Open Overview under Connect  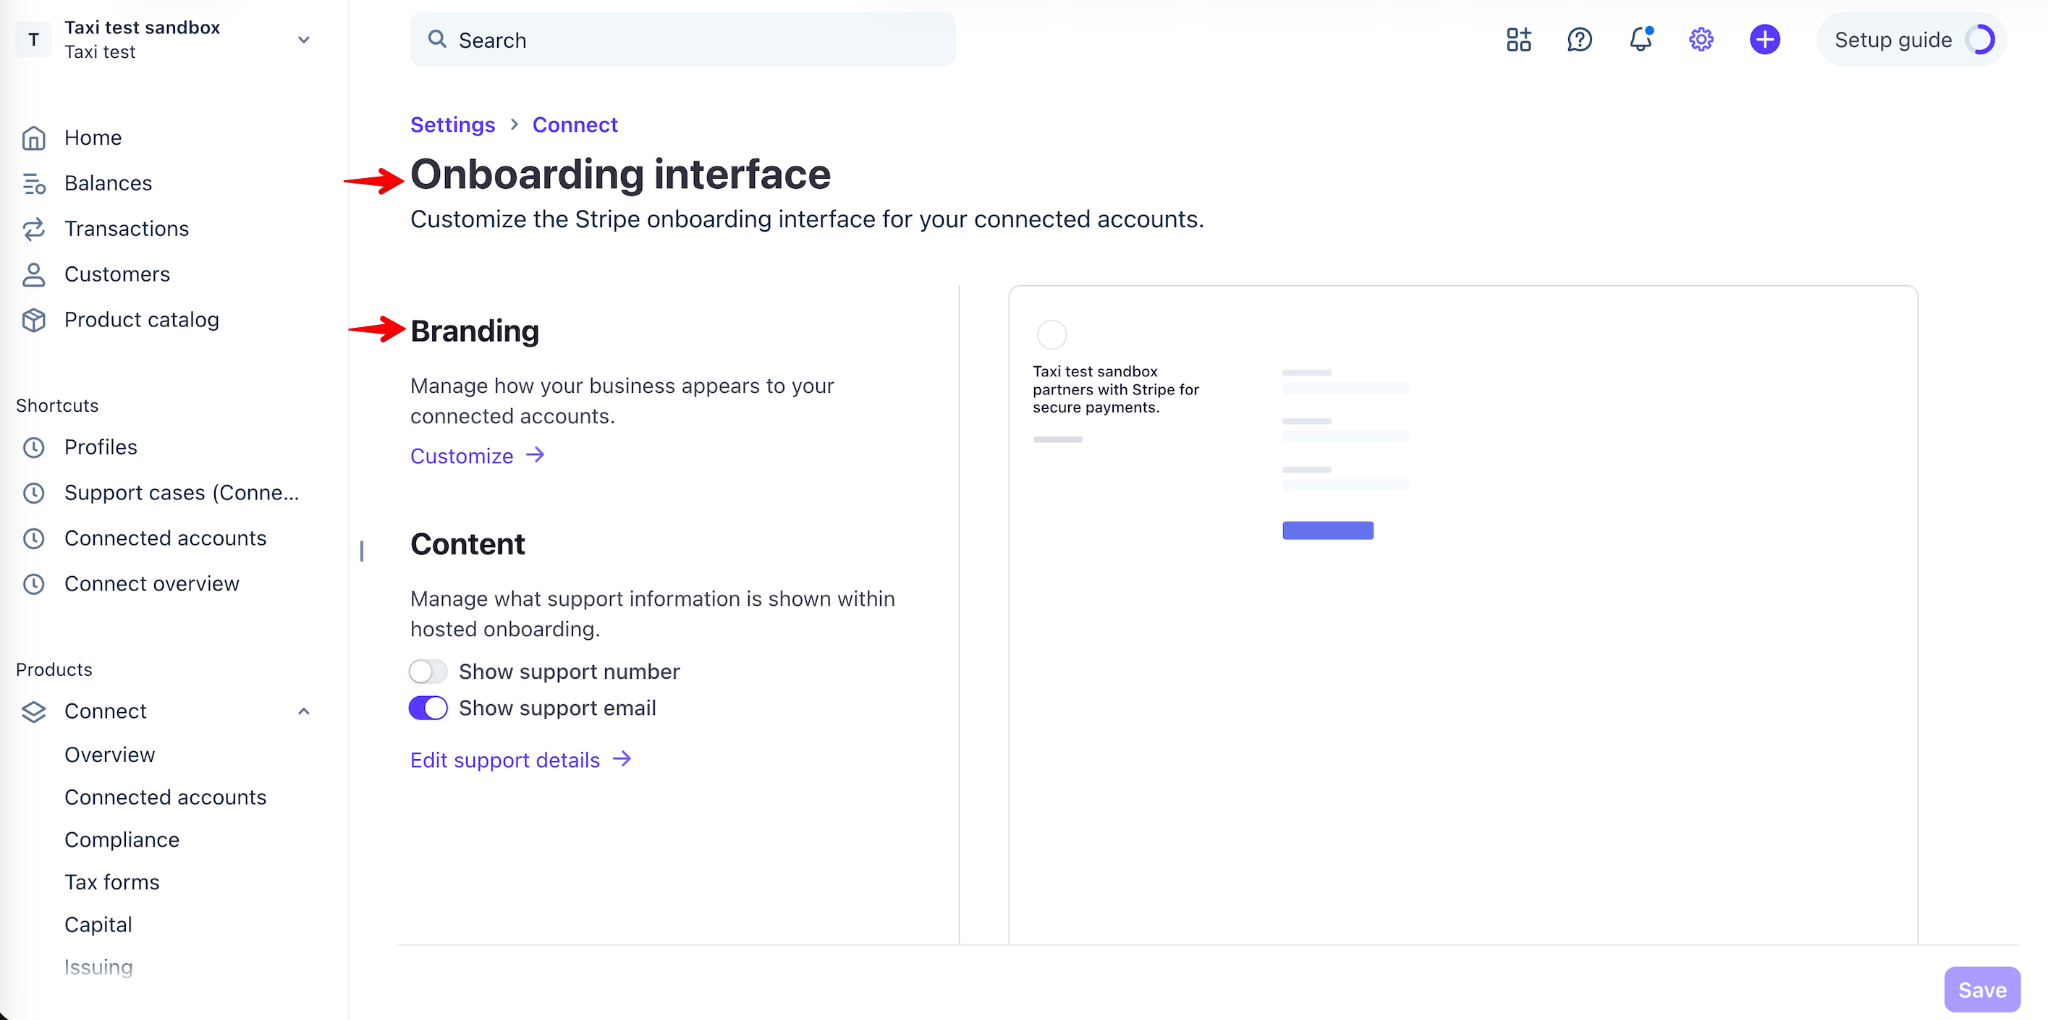(110, 755)
